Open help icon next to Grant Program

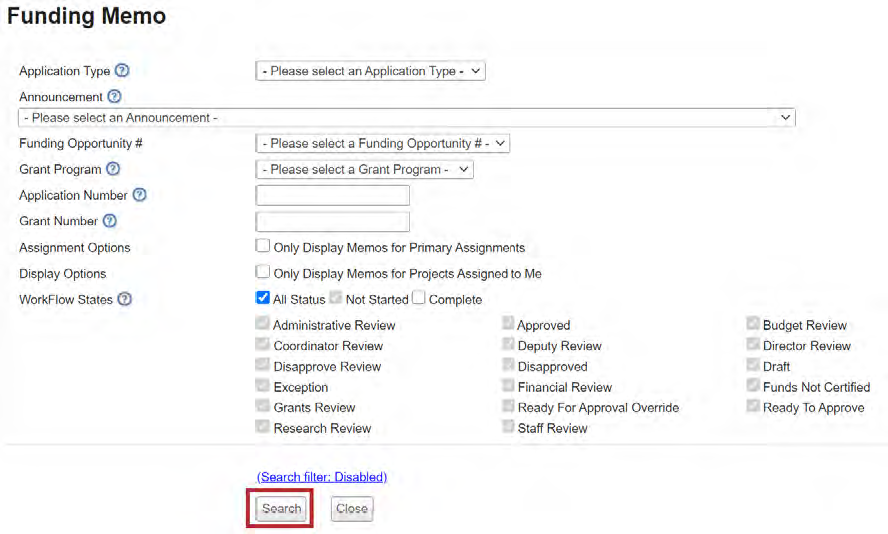pos(113,169)
